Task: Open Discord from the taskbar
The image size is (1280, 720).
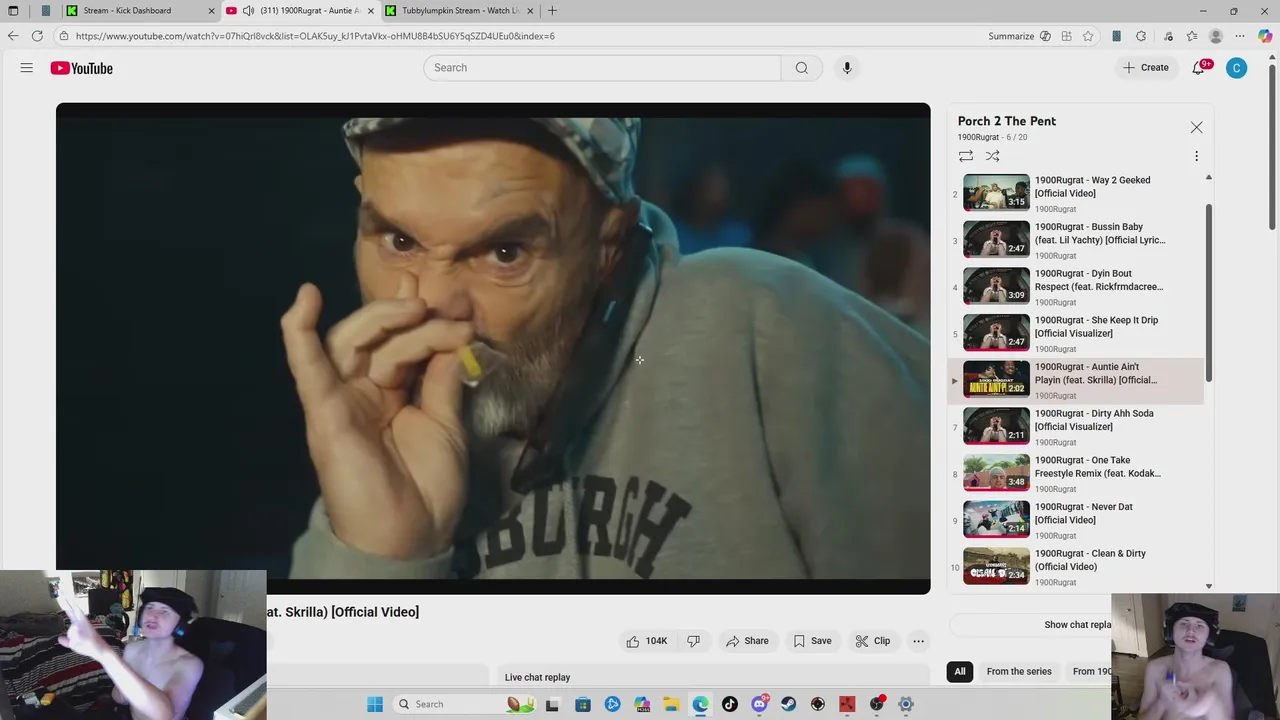Action: click(760, 704)
